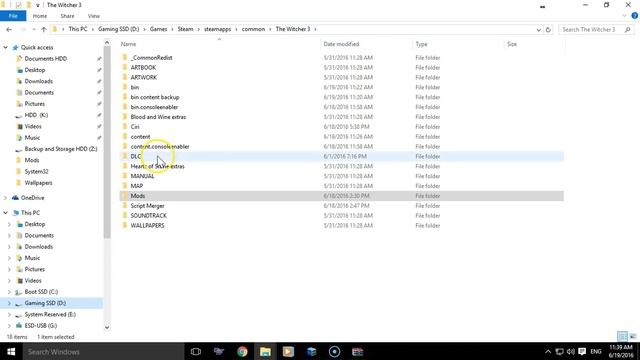Click 'Gaming SSD (D:)' breadcrumb segment
This screenshot has width=640, height=360.
(x=118, y=29)
